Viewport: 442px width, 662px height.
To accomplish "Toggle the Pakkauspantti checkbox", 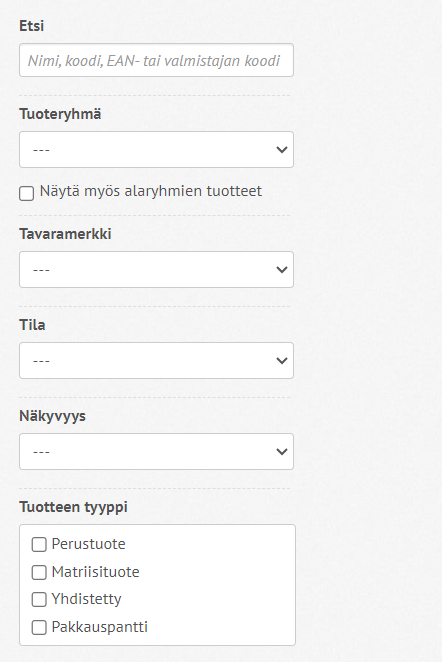I will click(39, 627).
